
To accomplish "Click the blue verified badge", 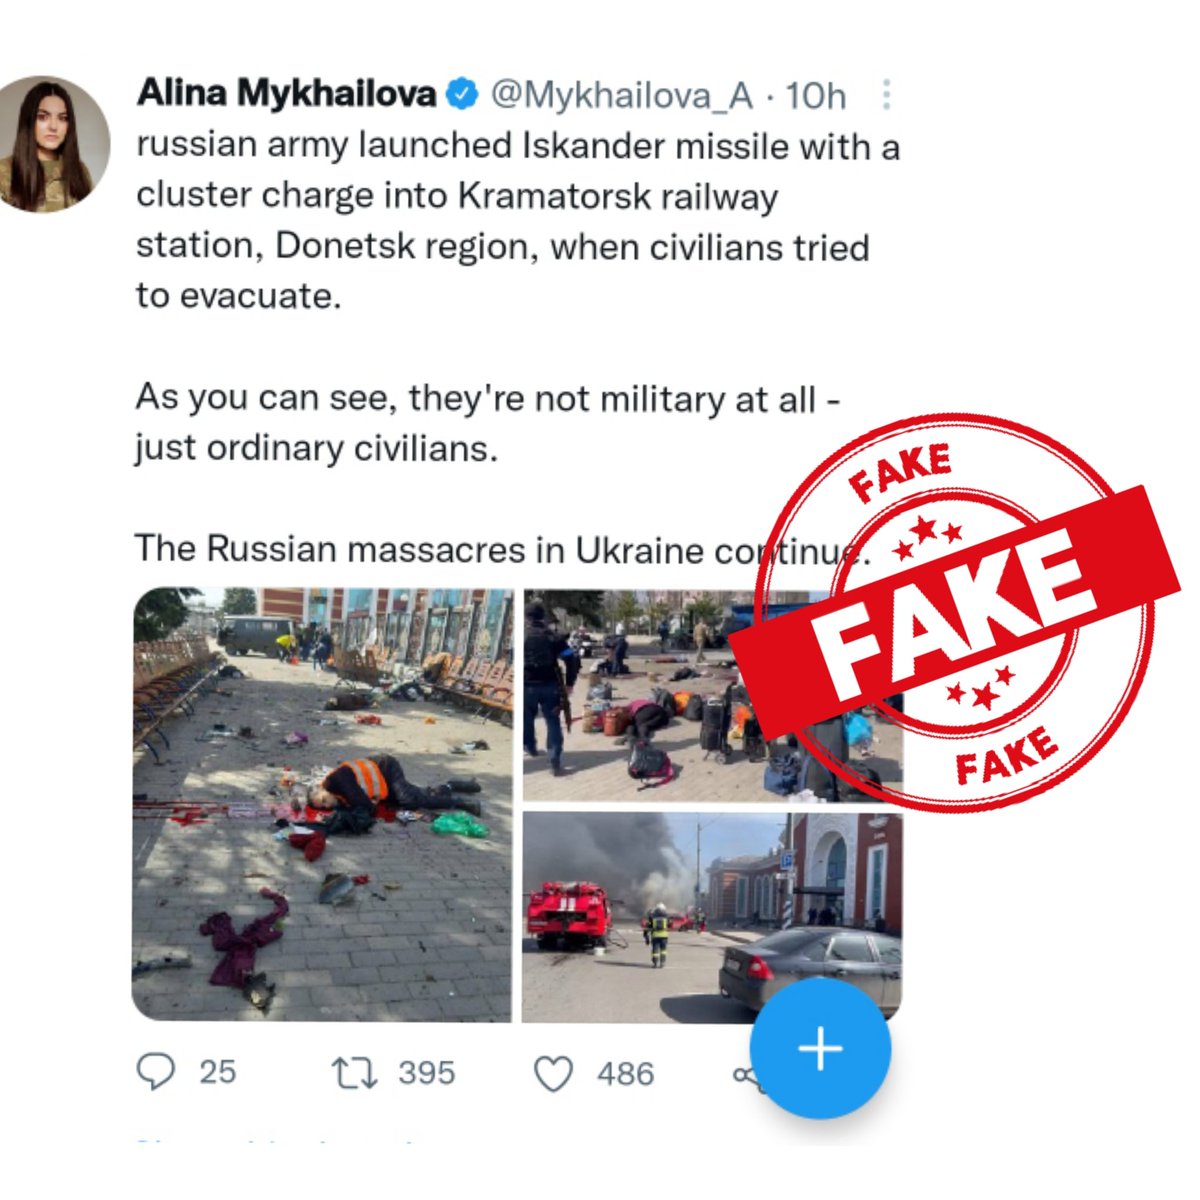I will point(461,94).
